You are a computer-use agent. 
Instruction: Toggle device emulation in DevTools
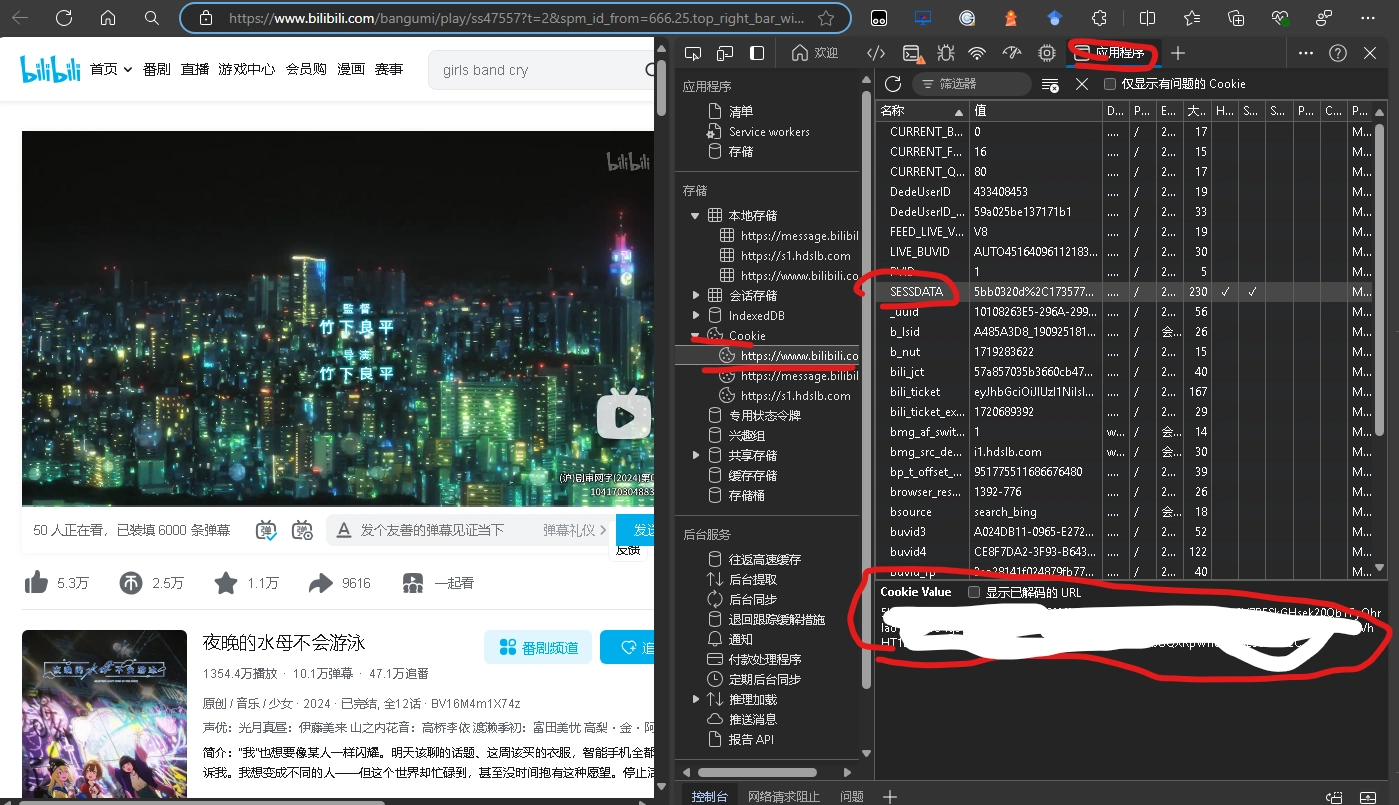(x=725, y=53)
